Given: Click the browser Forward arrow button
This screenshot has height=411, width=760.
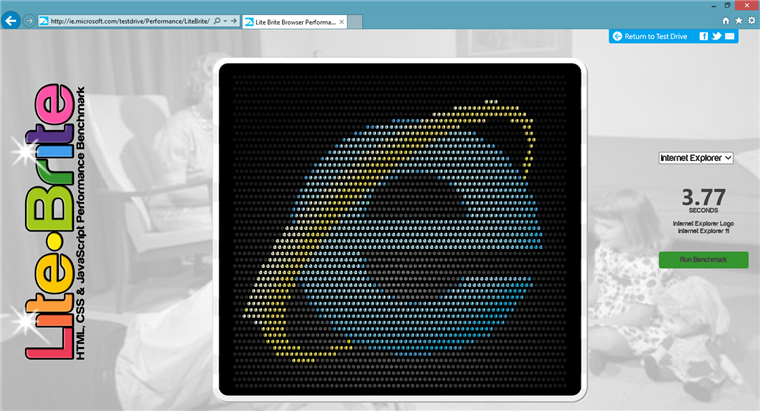Looking at the screenshot, I should coord(29,20).
